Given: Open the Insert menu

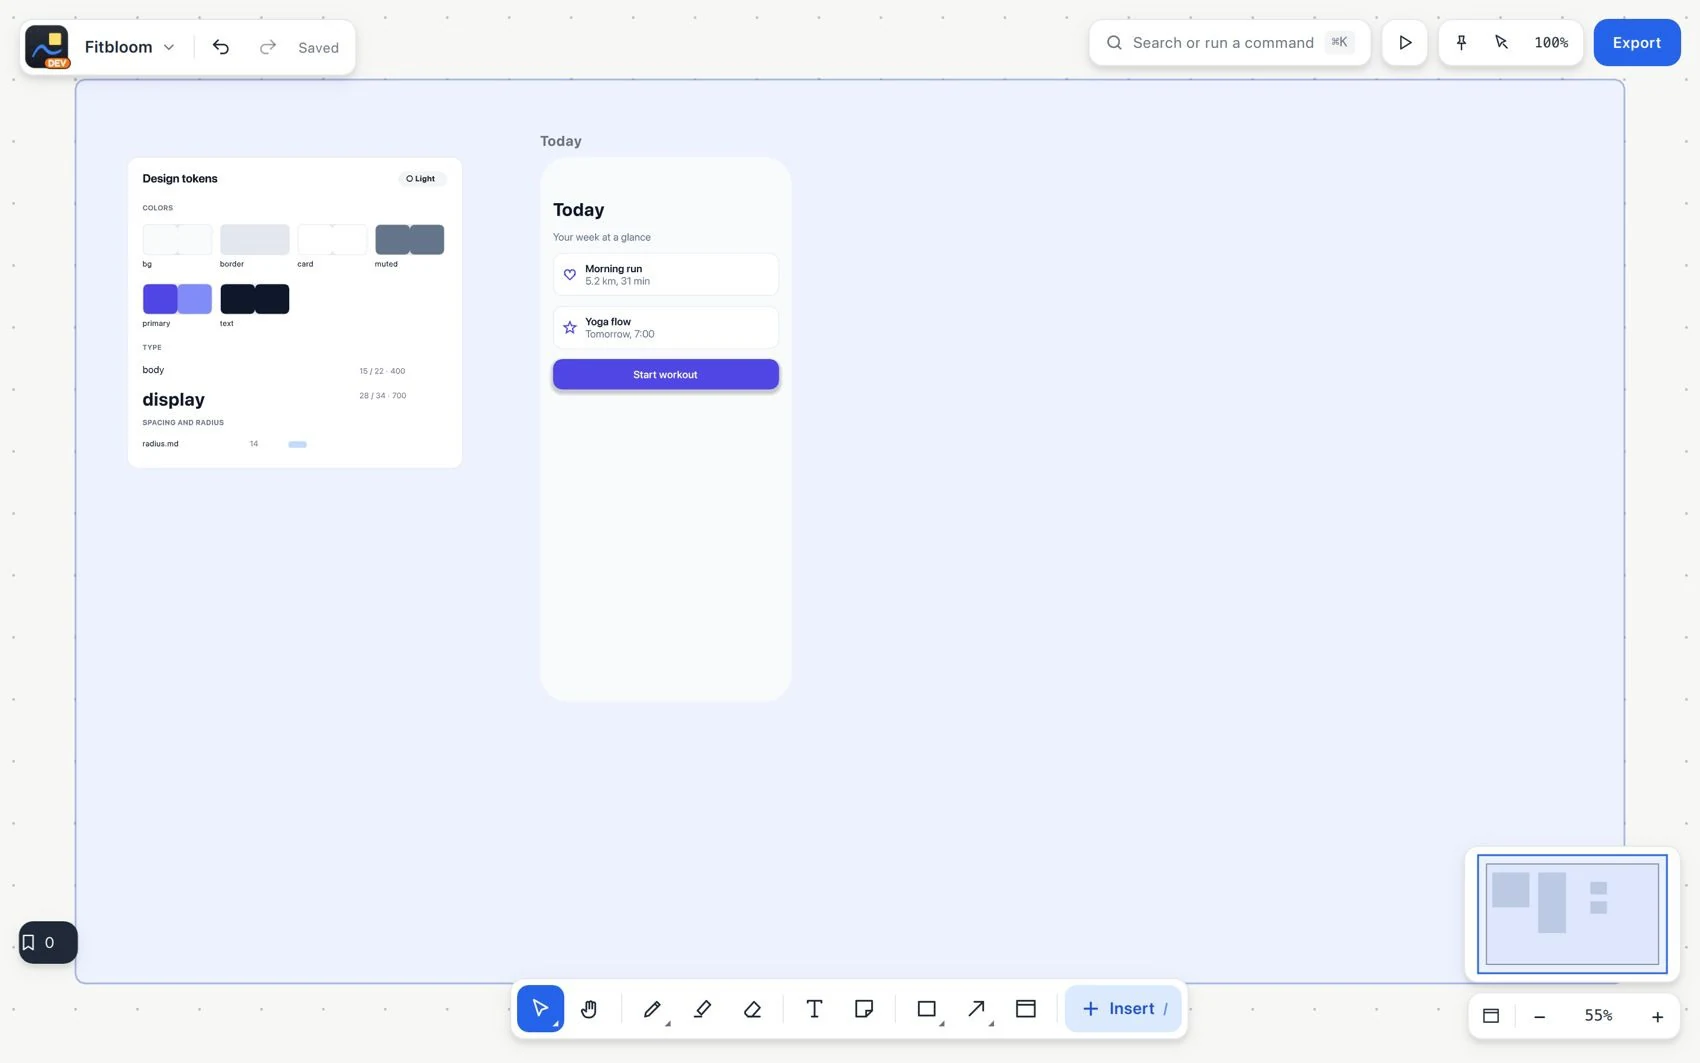Looking at the screenshot, I should (x=1123, y=1009).
